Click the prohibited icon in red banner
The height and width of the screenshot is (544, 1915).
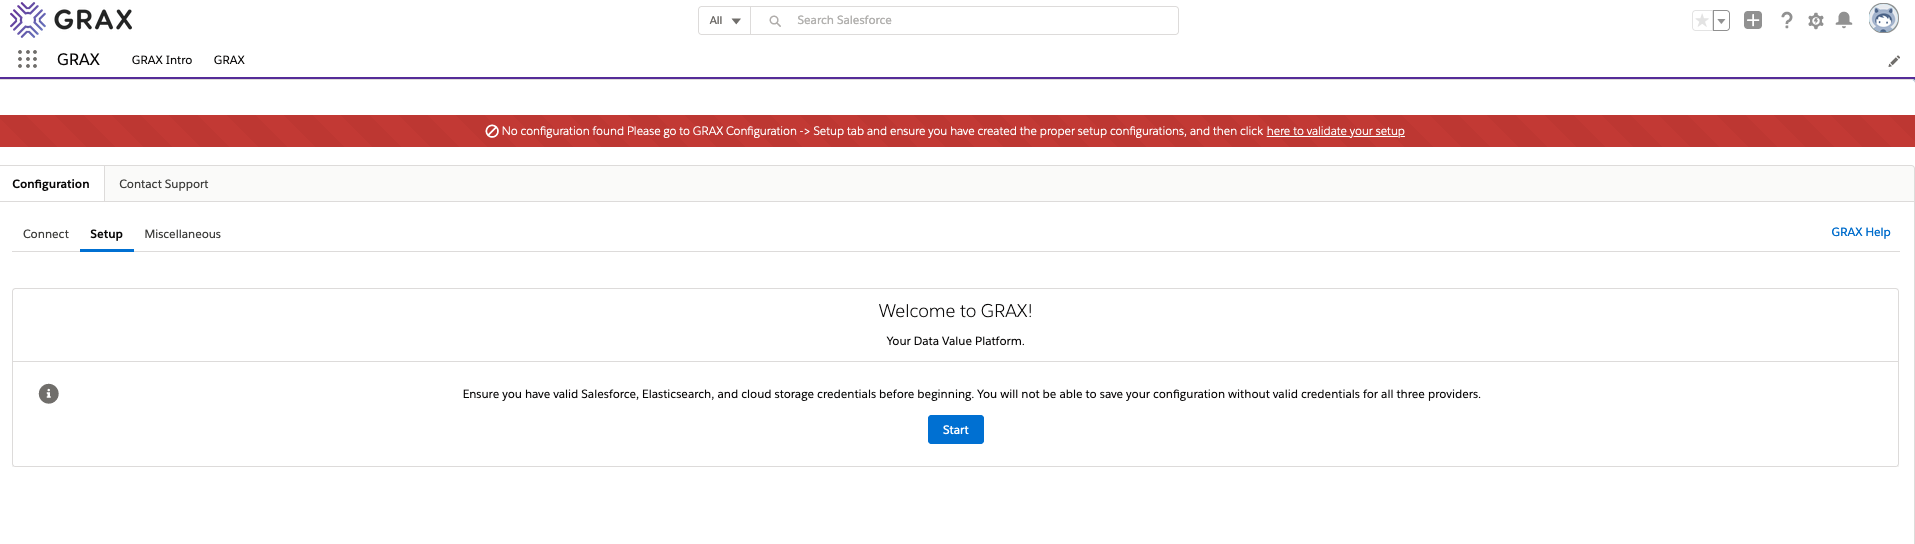click(492, 131)
